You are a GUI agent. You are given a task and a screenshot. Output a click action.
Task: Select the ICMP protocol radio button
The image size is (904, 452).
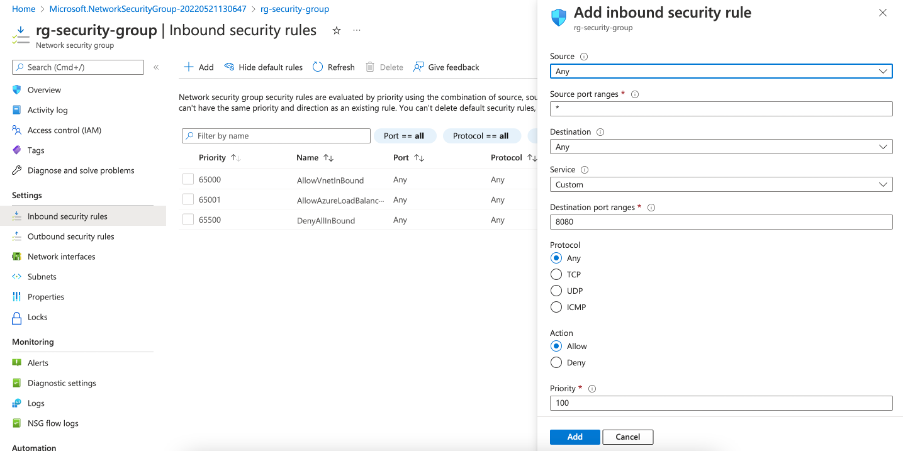point(556,307)
